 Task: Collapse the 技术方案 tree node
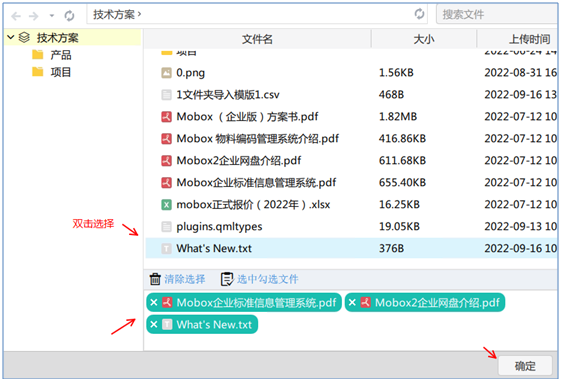click(x=10, y=37)
